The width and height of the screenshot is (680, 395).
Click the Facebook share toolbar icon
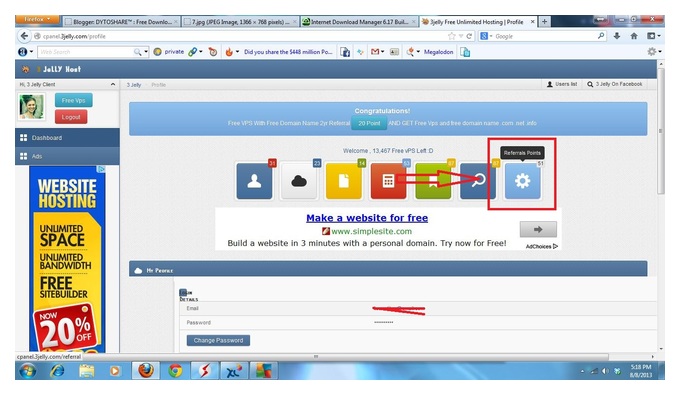tap(345, 52)
